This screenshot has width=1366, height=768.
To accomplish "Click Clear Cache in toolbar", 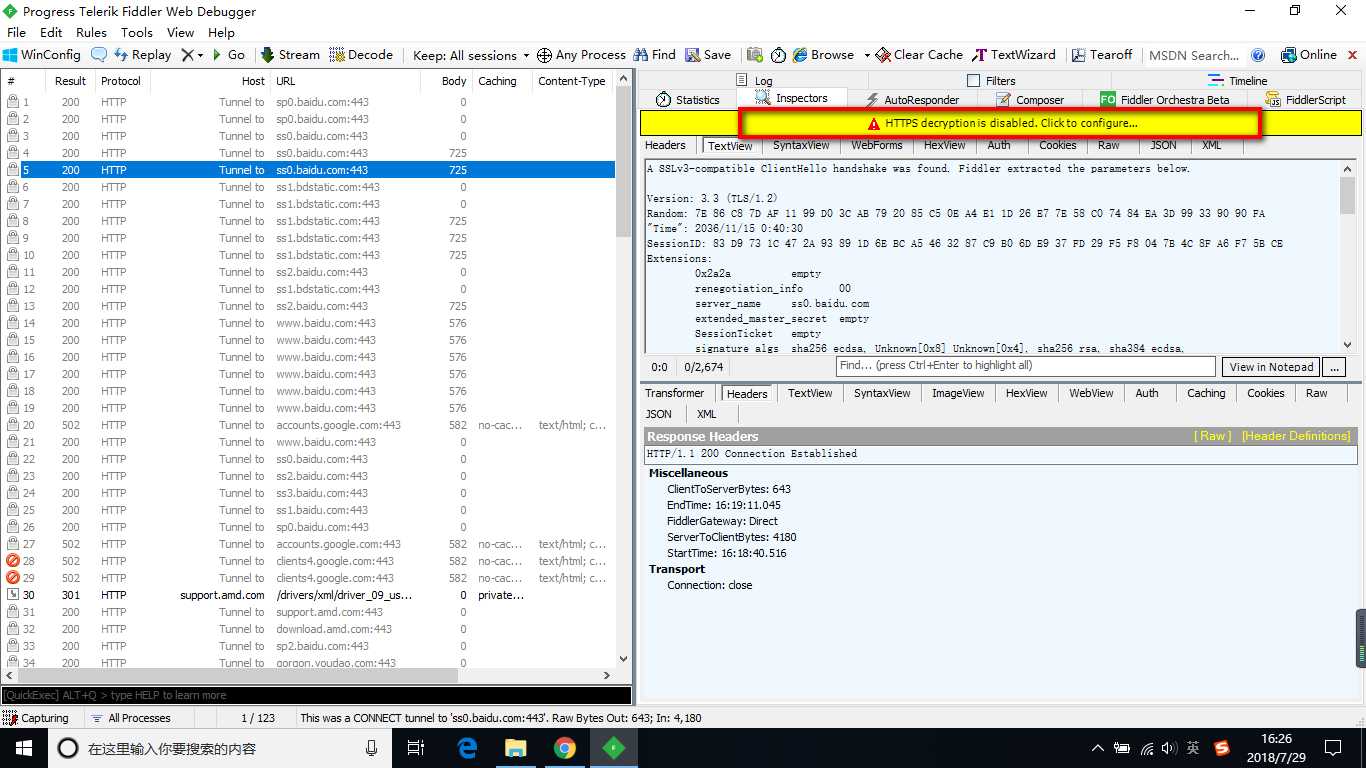I will pyautogui.click(x=919, y=55).
